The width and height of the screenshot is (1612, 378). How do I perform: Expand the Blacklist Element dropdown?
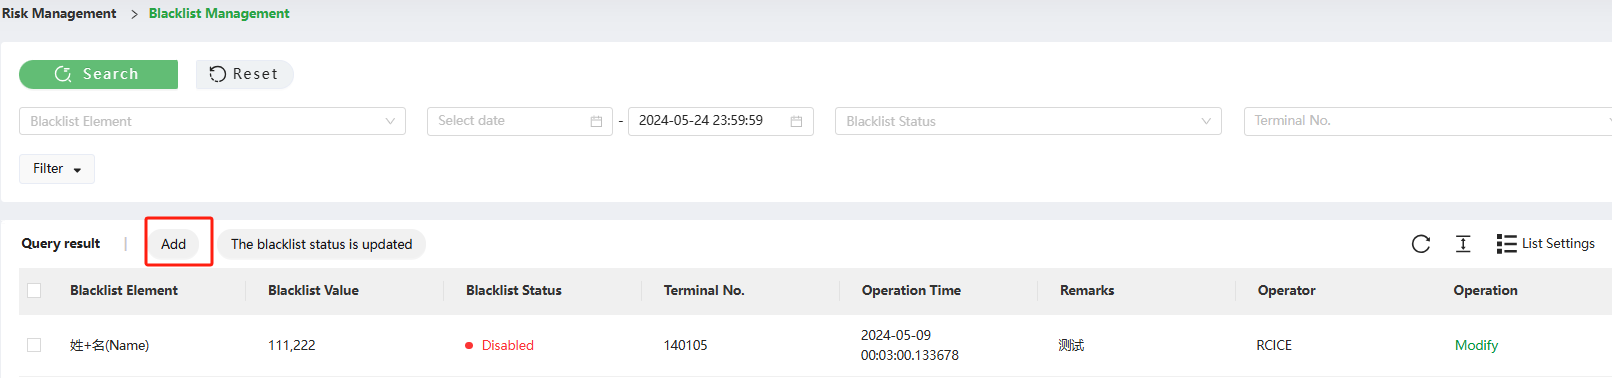pos(212,121)
